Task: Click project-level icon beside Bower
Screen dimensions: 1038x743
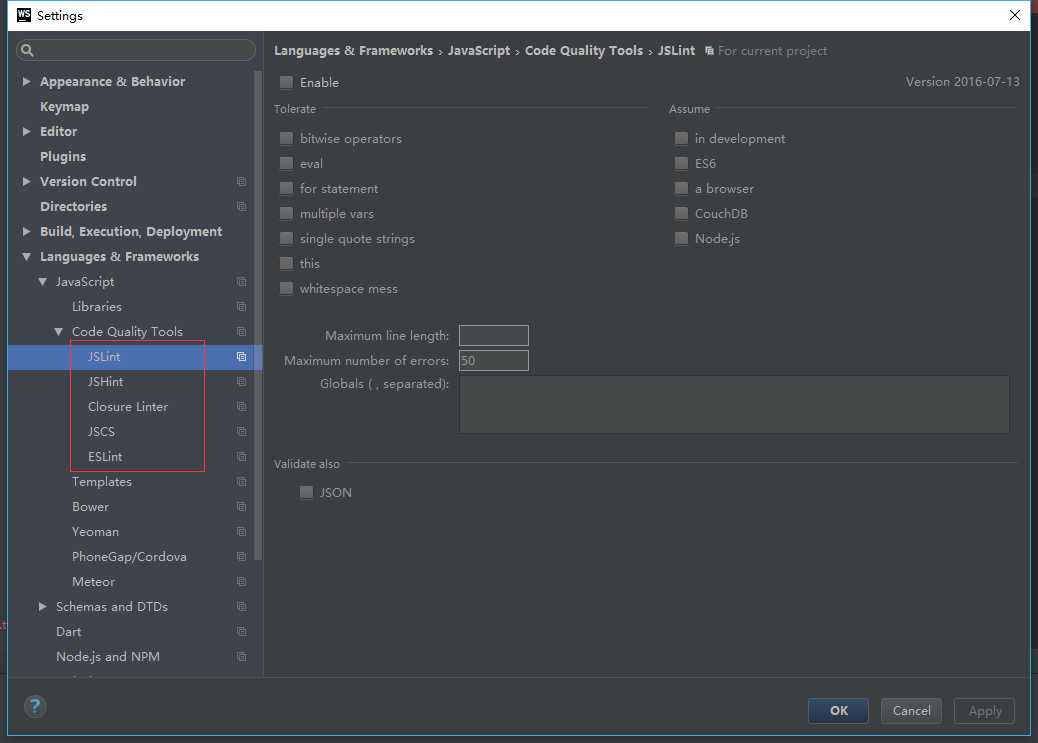Action: click(x=242, y=507)
